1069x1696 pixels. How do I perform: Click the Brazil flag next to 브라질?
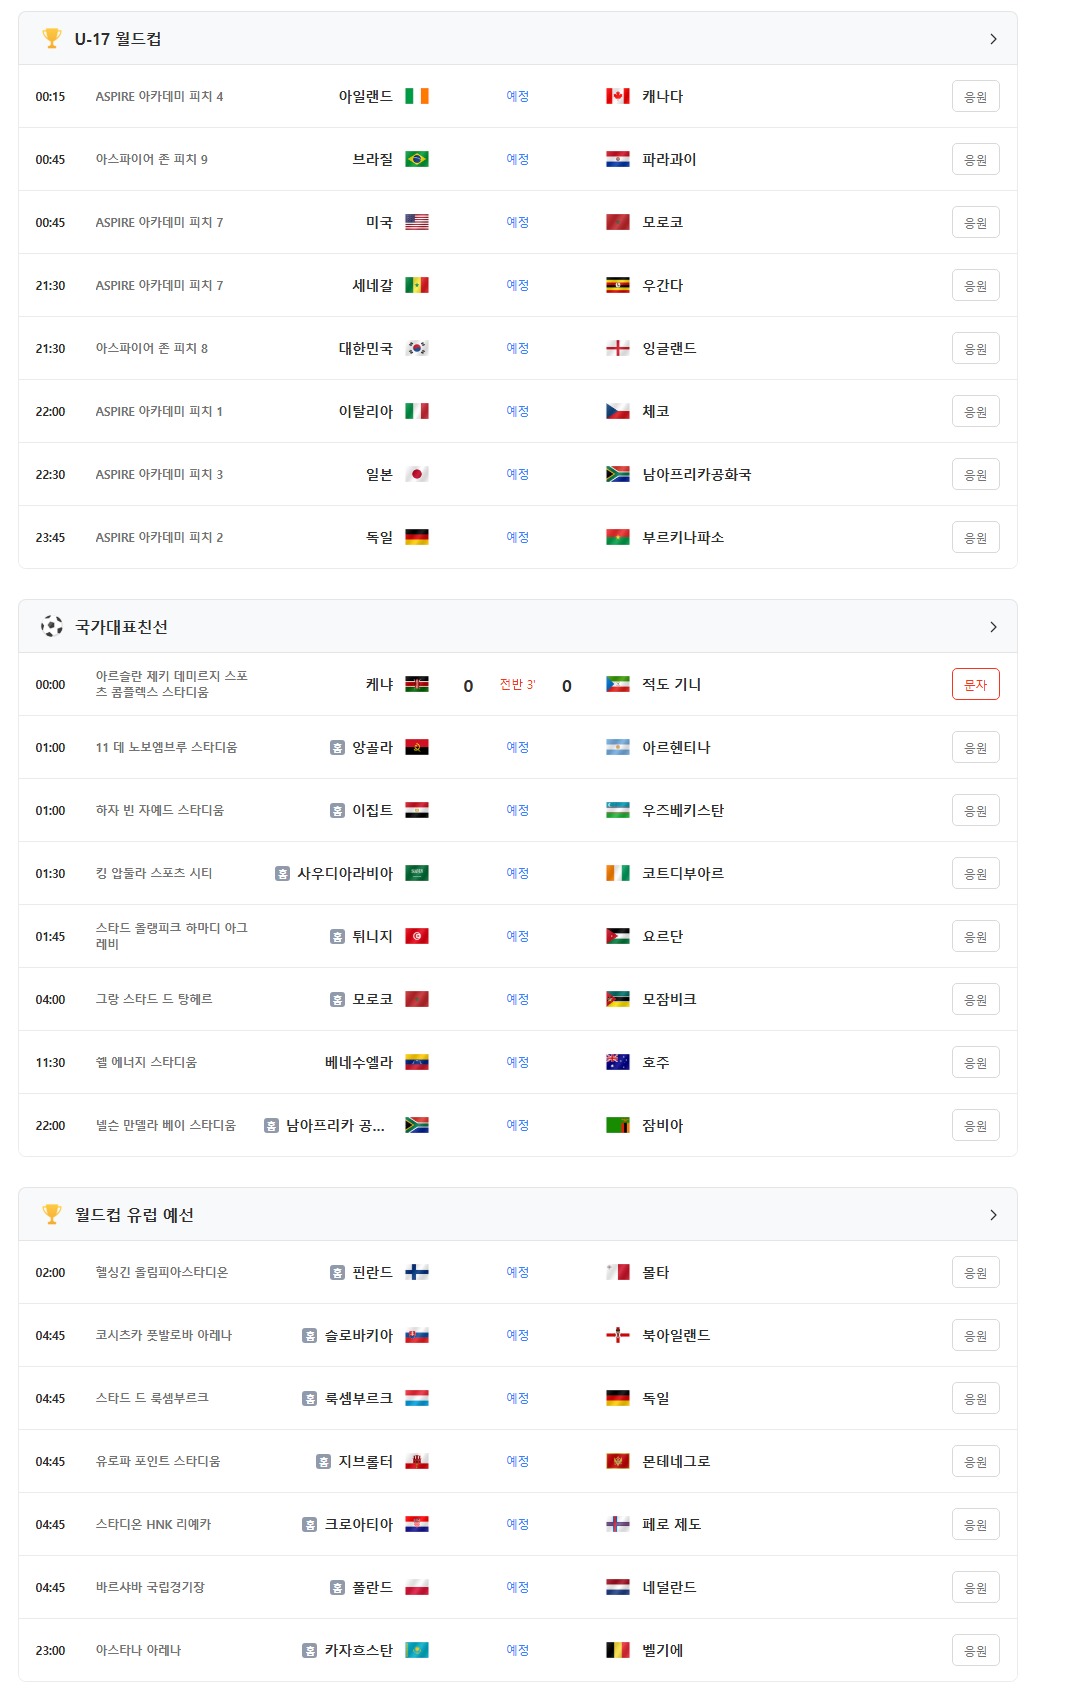click(x=417, y=159)
